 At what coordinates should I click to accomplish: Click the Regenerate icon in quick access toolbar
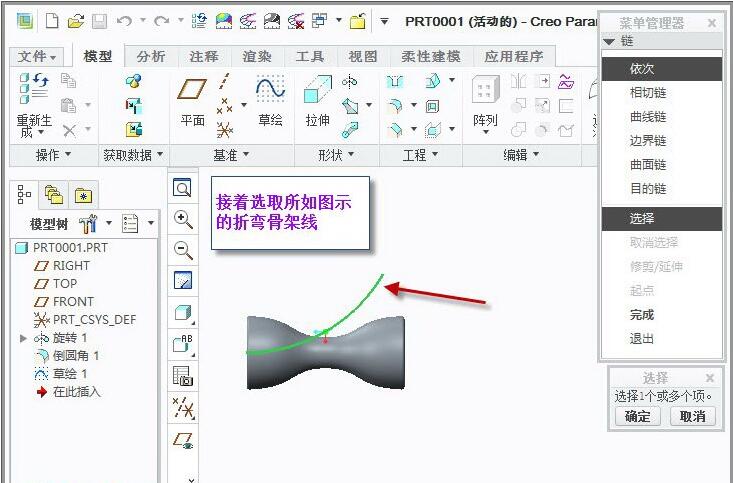point(199,21)
